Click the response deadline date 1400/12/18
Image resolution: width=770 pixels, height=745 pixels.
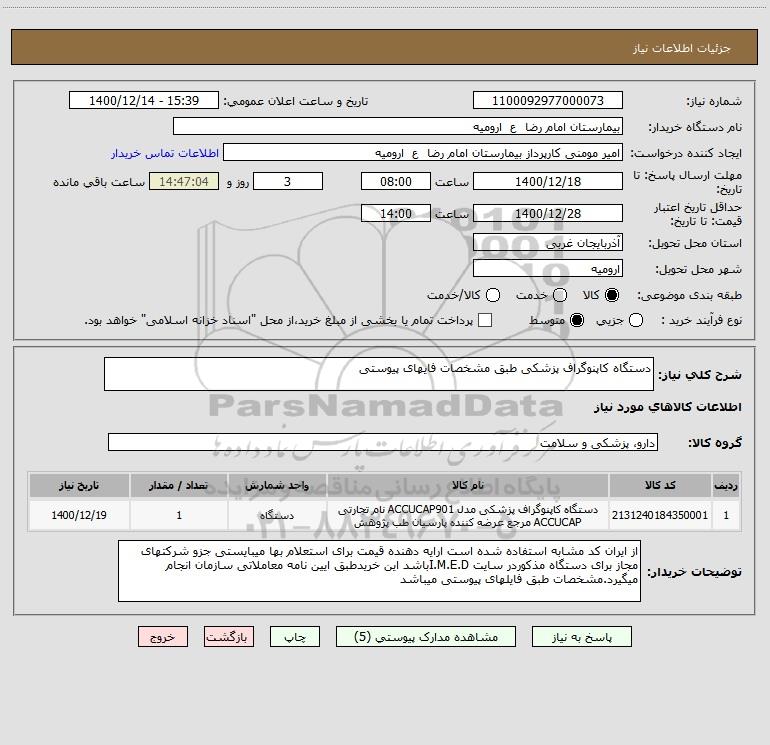(548, 181)
